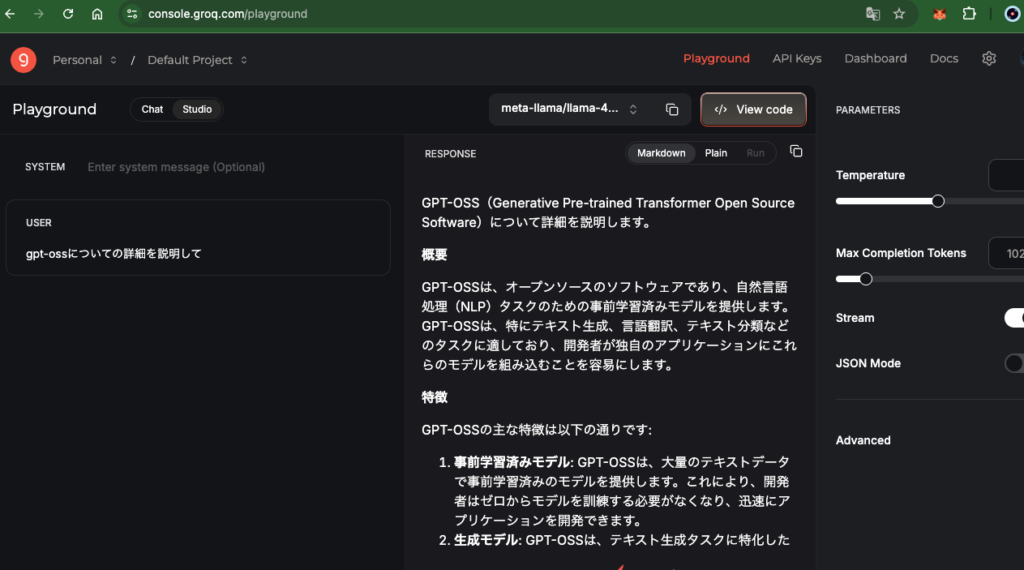The width and height of the screenshot is (1024, 570).
Task: Open site information icon in address bar
Action: click(132, 14)
